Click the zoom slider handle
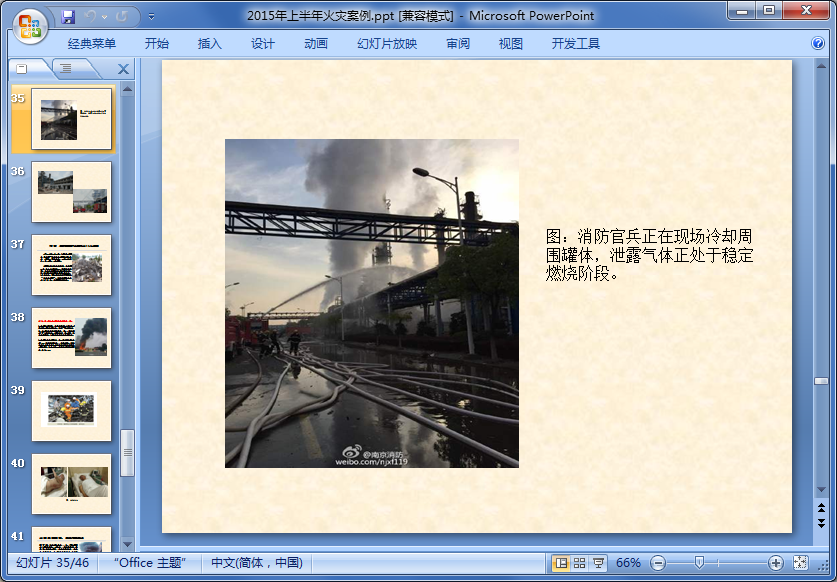Viewport: 837px width, 582px height. coord(699,562)
